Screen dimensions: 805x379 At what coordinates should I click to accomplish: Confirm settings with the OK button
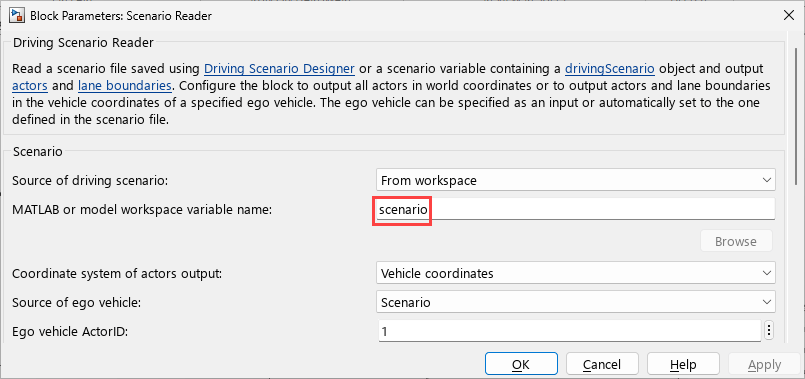click(521, 365)
